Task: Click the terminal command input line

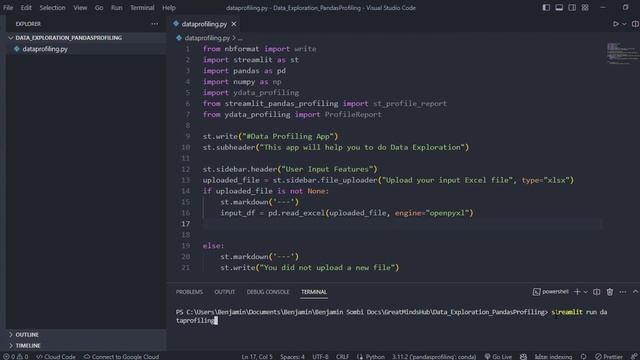Action: [x=391, y=316]
